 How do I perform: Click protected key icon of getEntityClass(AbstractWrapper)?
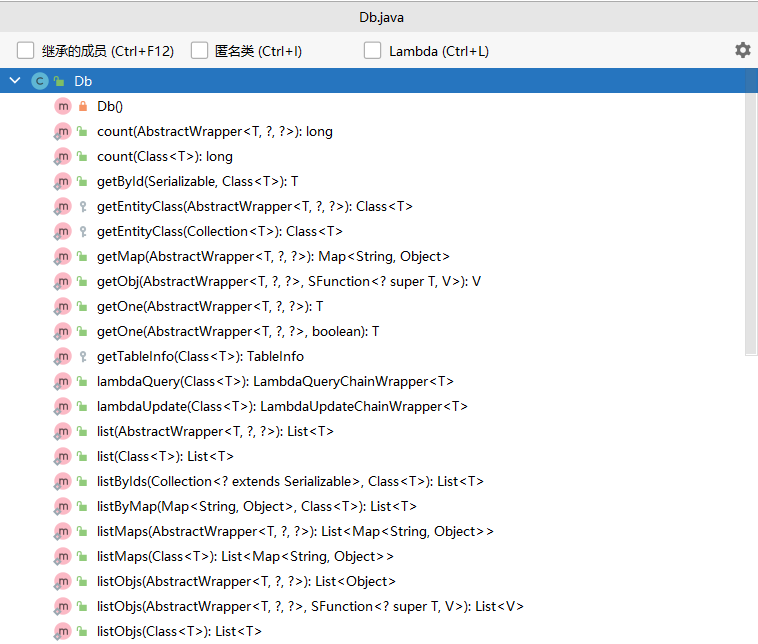coord(83,206)
